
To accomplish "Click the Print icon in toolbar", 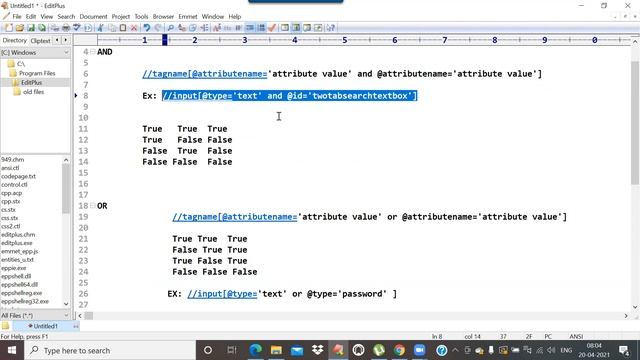I will point(65,28).
